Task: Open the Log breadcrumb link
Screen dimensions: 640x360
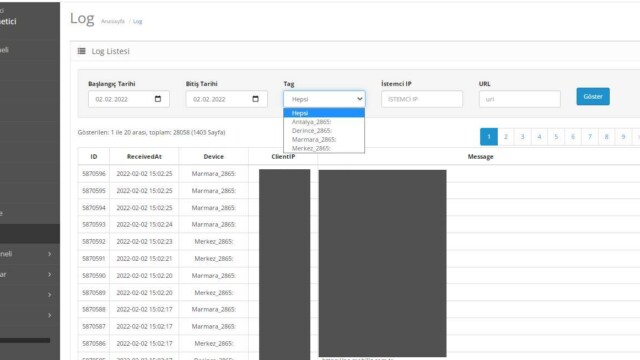Action: [138, 21]
